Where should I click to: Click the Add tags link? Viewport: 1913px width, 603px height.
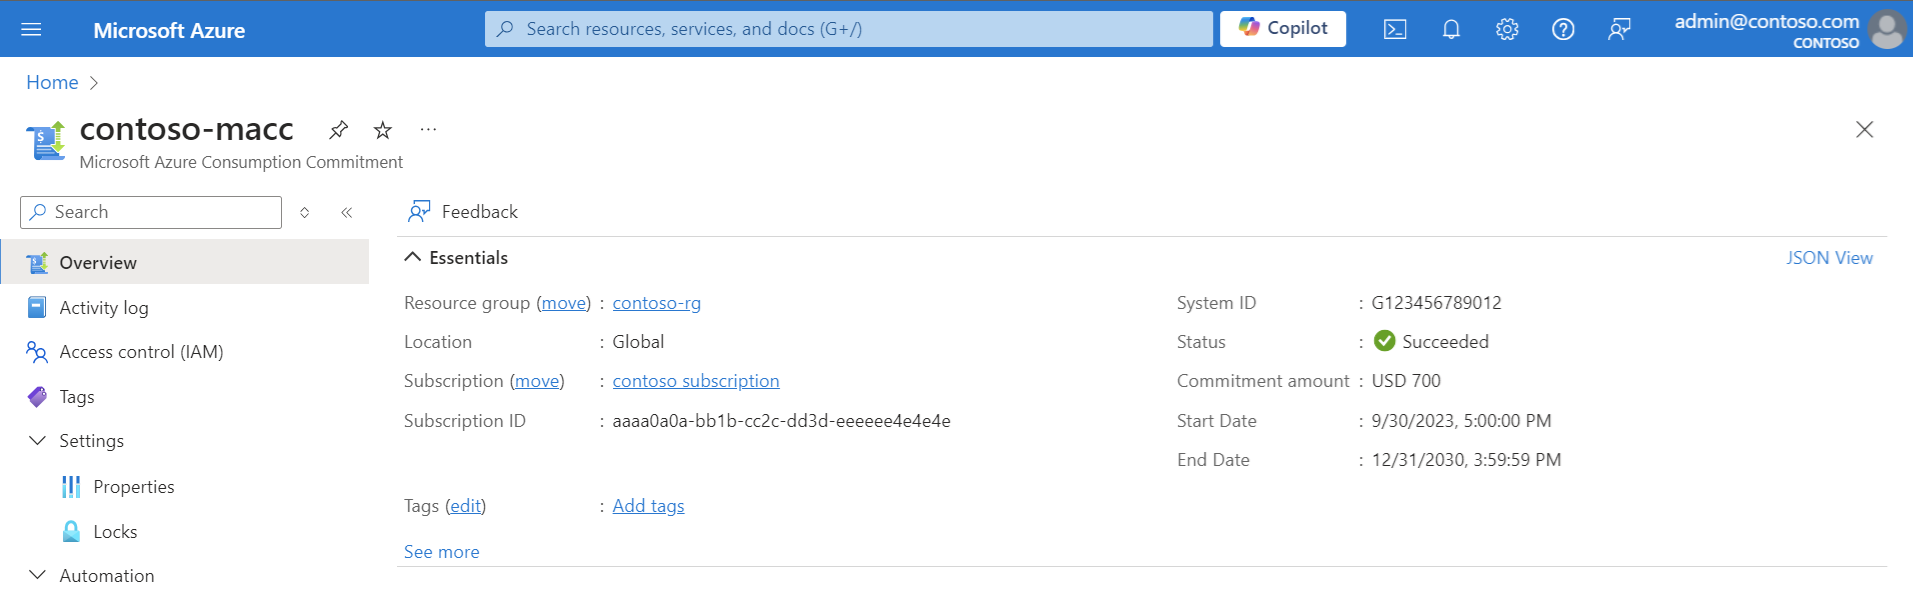coord(648,506)
